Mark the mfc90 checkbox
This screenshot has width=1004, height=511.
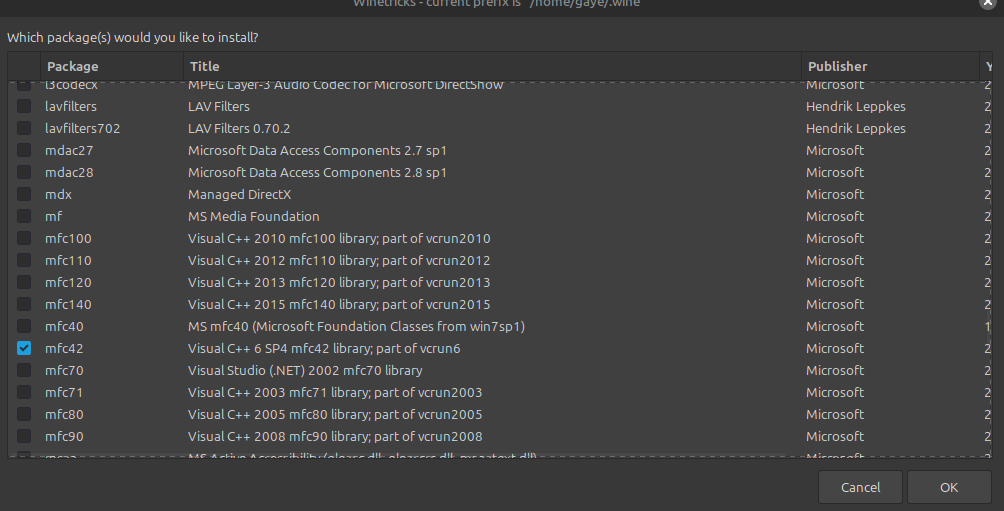pos(24,437)
